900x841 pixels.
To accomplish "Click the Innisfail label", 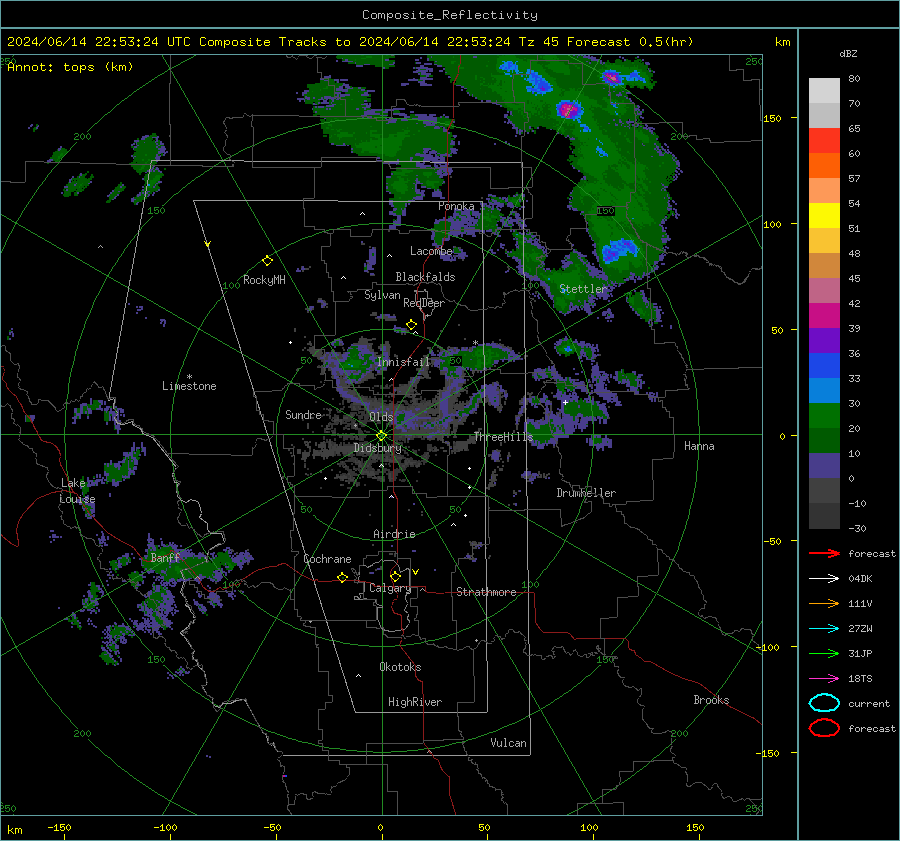I will point(404,362).
